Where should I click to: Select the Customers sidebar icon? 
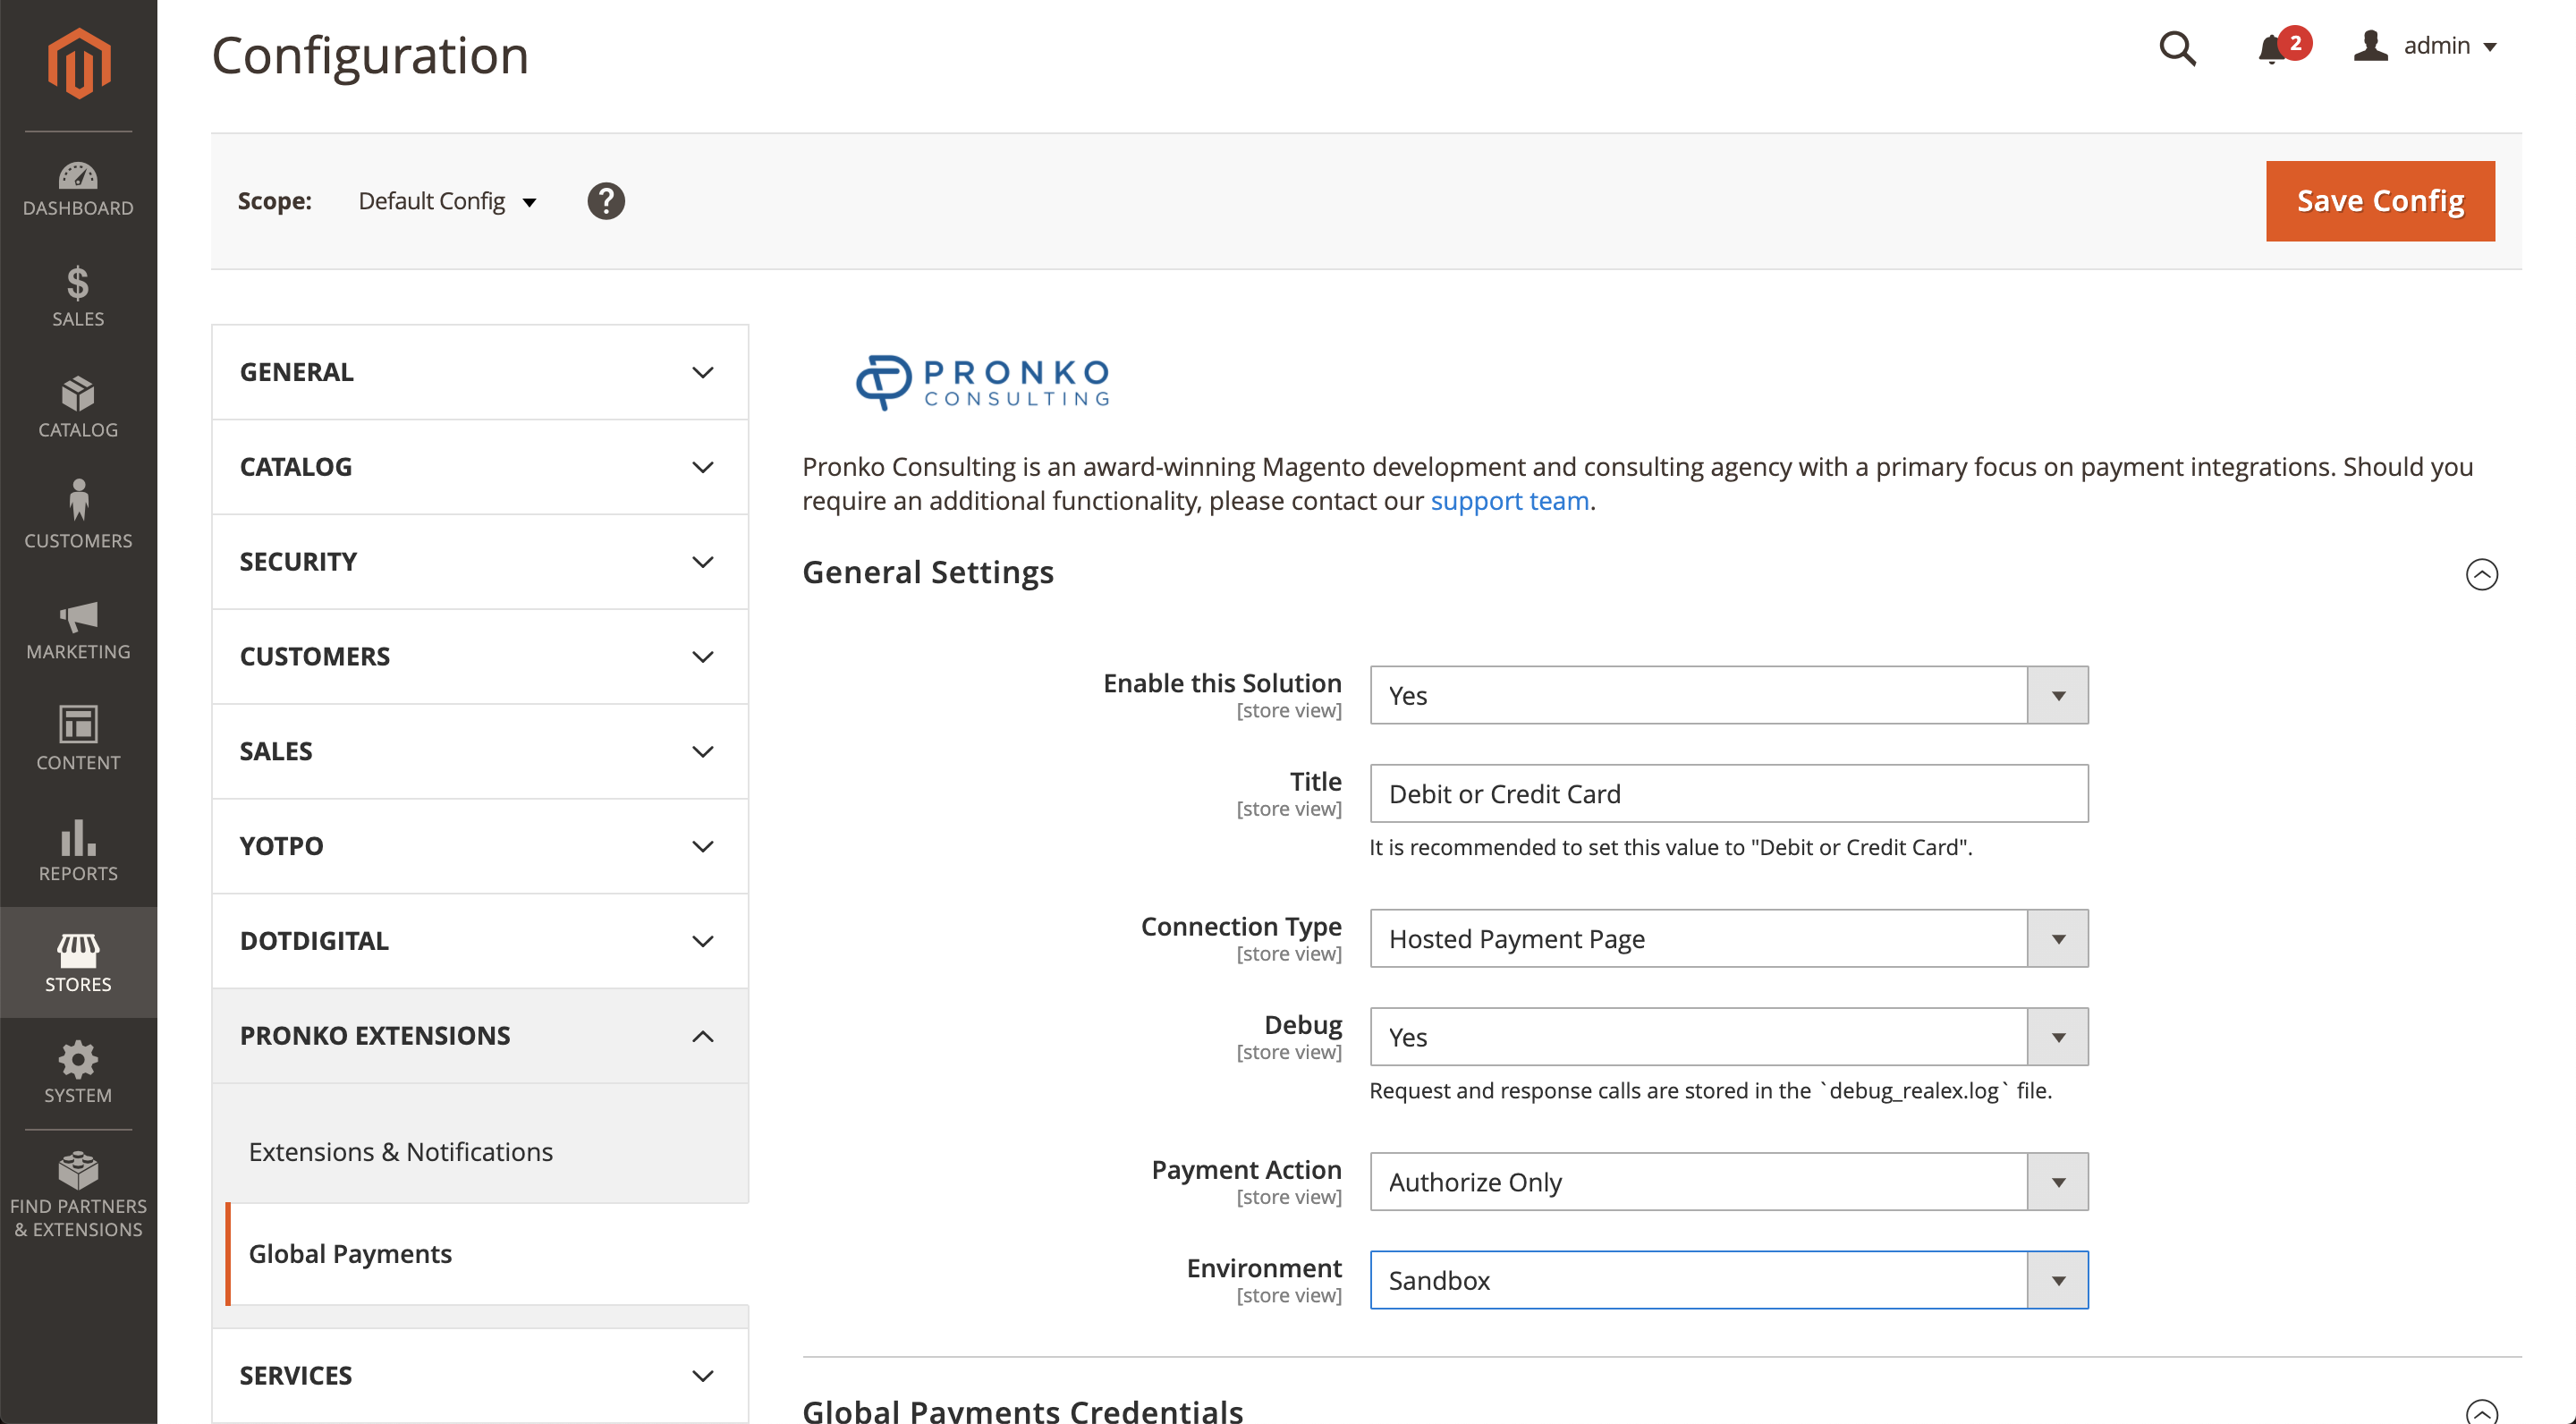tap(78, 513)
